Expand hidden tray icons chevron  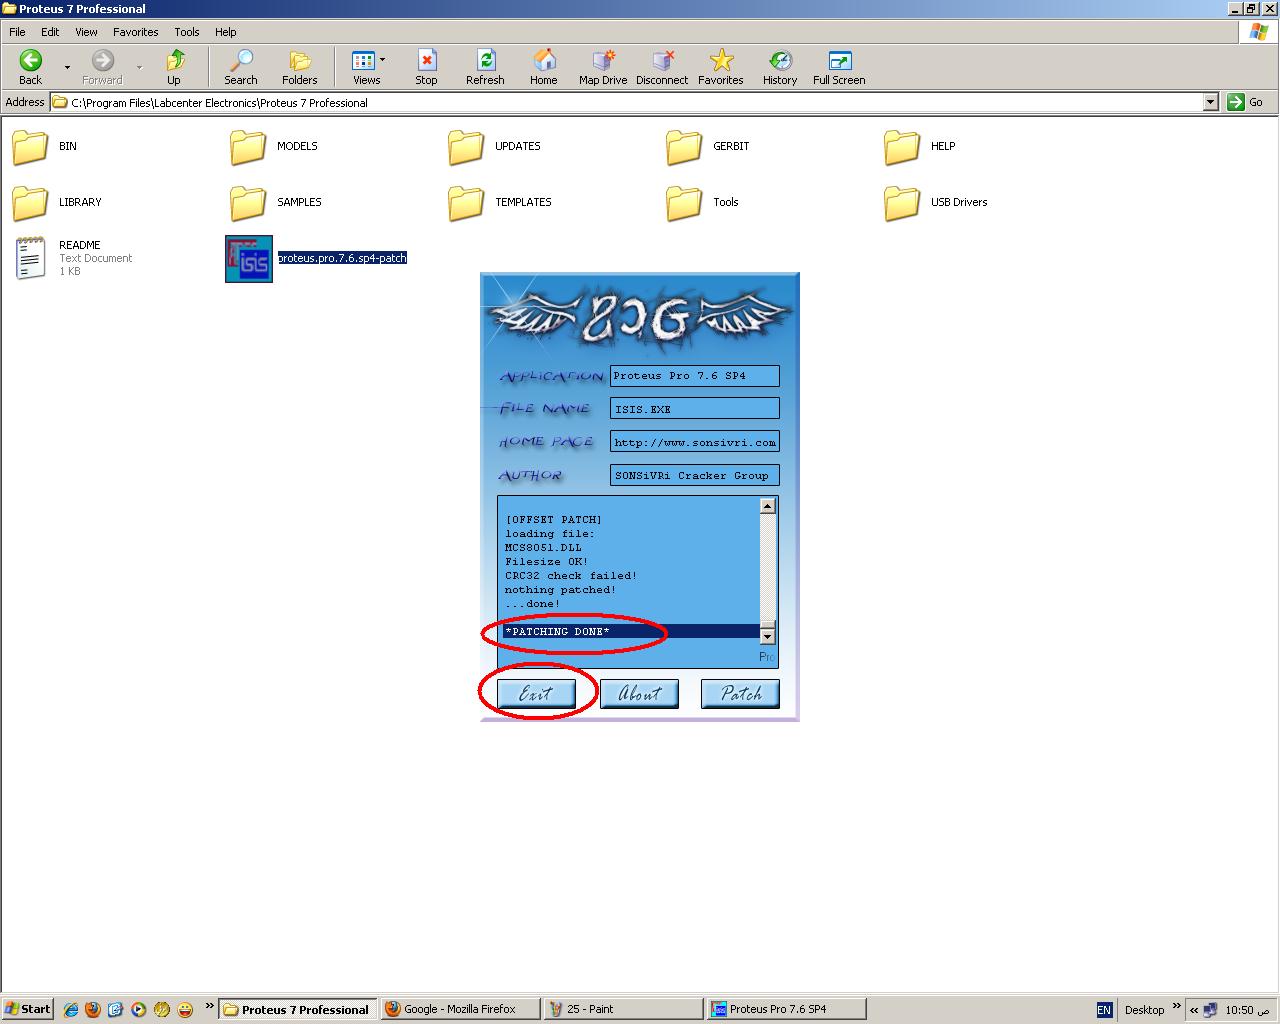click(x=1193, y=1010)
